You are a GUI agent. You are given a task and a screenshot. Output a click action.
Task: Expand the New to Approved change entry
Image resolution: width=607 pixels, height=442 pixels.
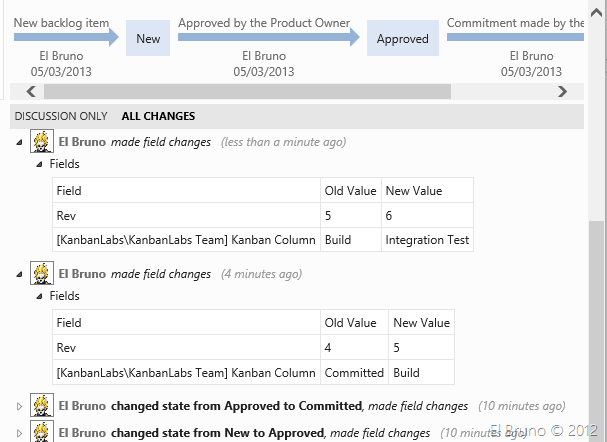tap(20, 433)
